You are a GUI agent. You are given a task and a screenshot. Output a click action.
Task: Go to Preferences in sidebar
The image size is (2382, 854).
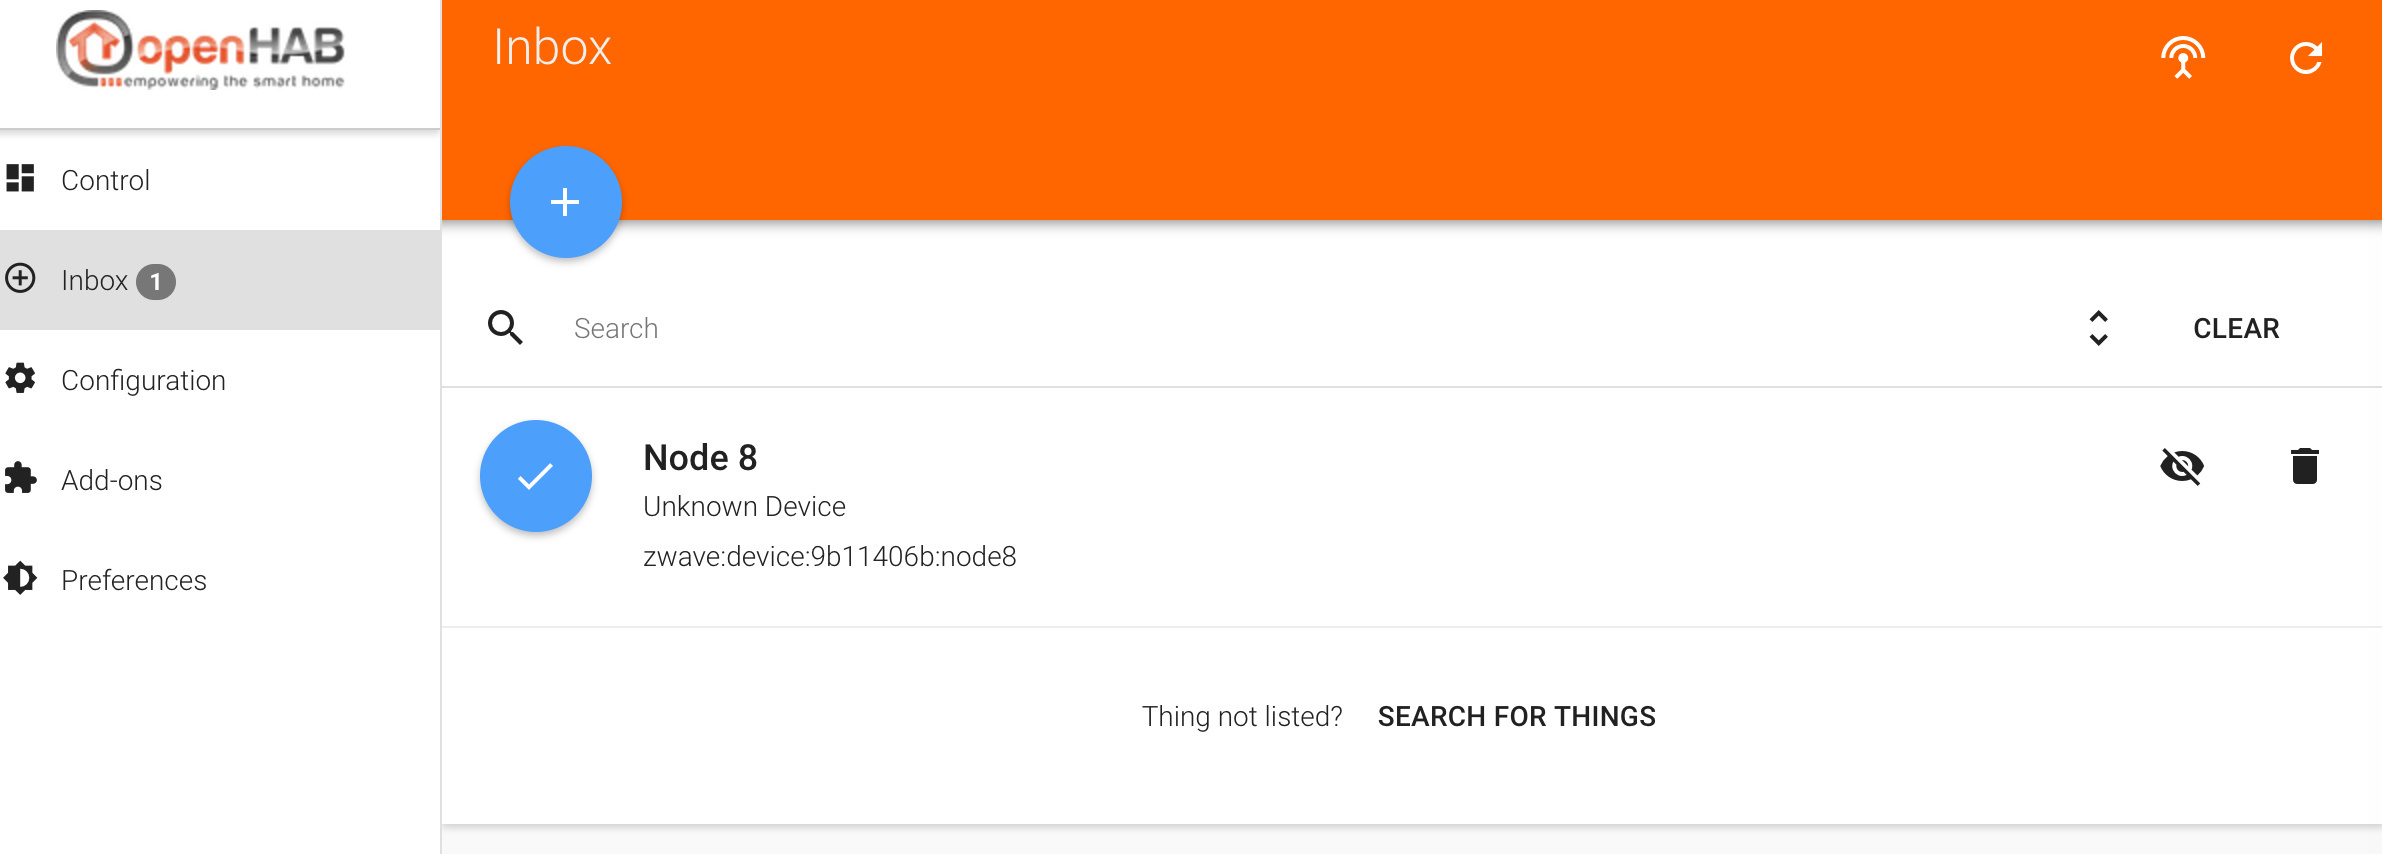pyautogui.click(x=220, y=580)
